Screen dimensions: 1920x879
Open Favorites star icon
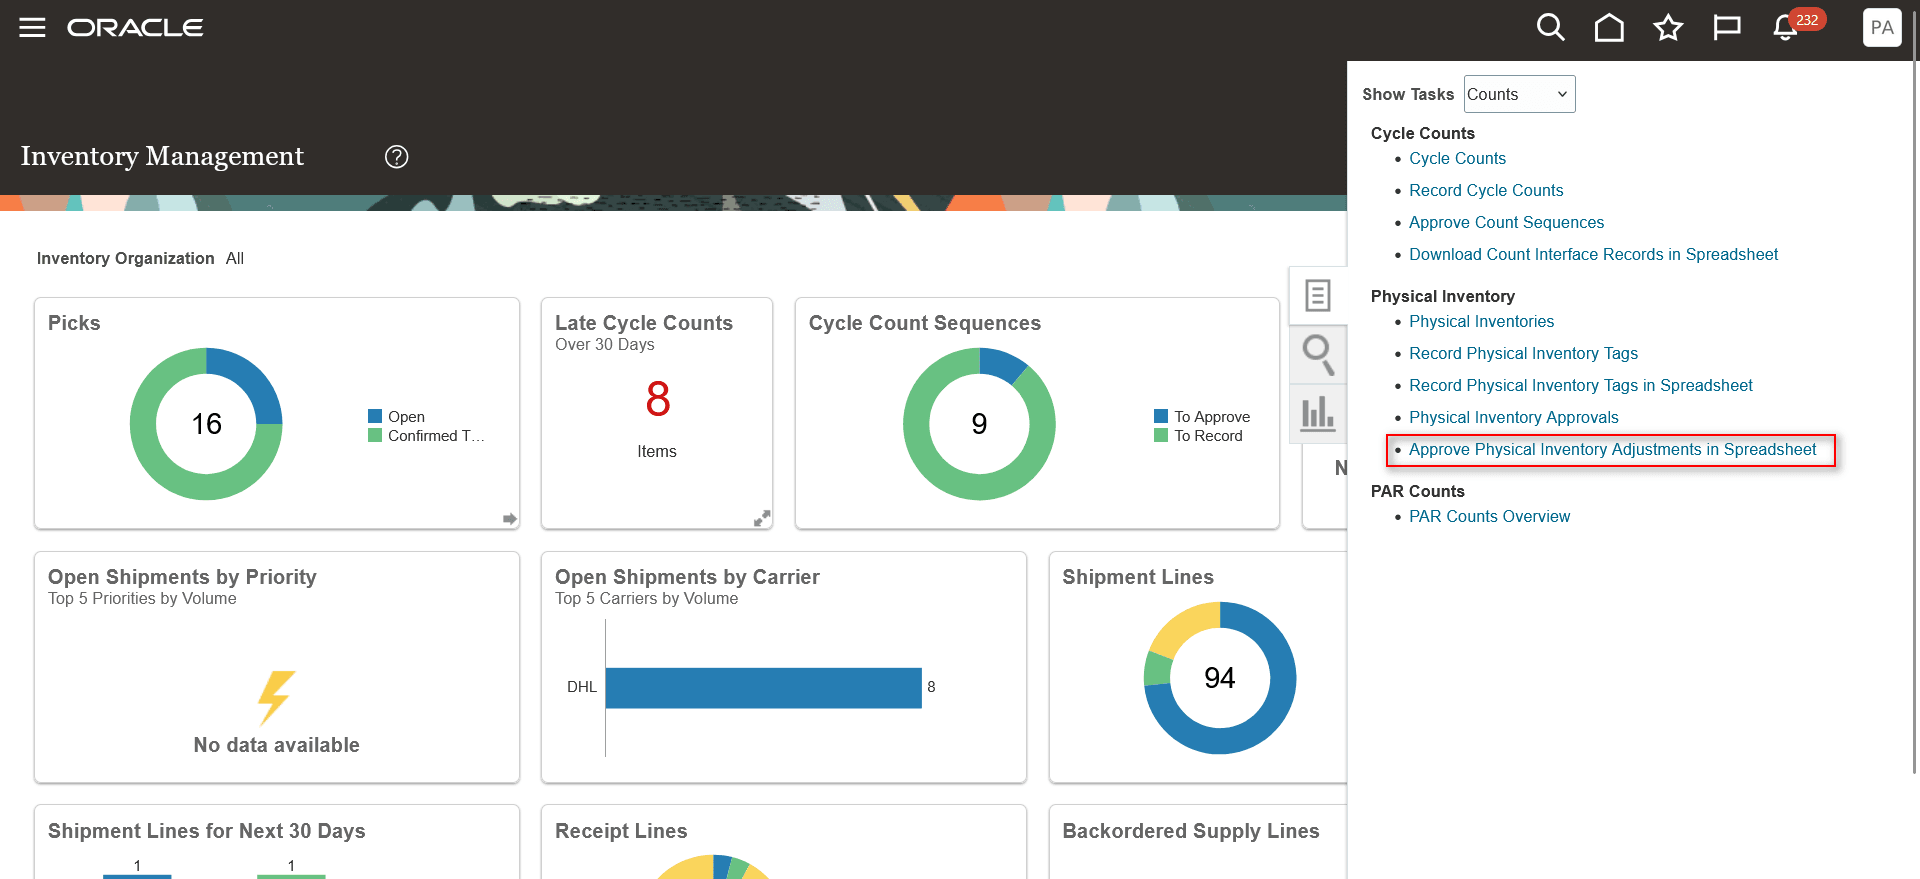[1668, 27]
